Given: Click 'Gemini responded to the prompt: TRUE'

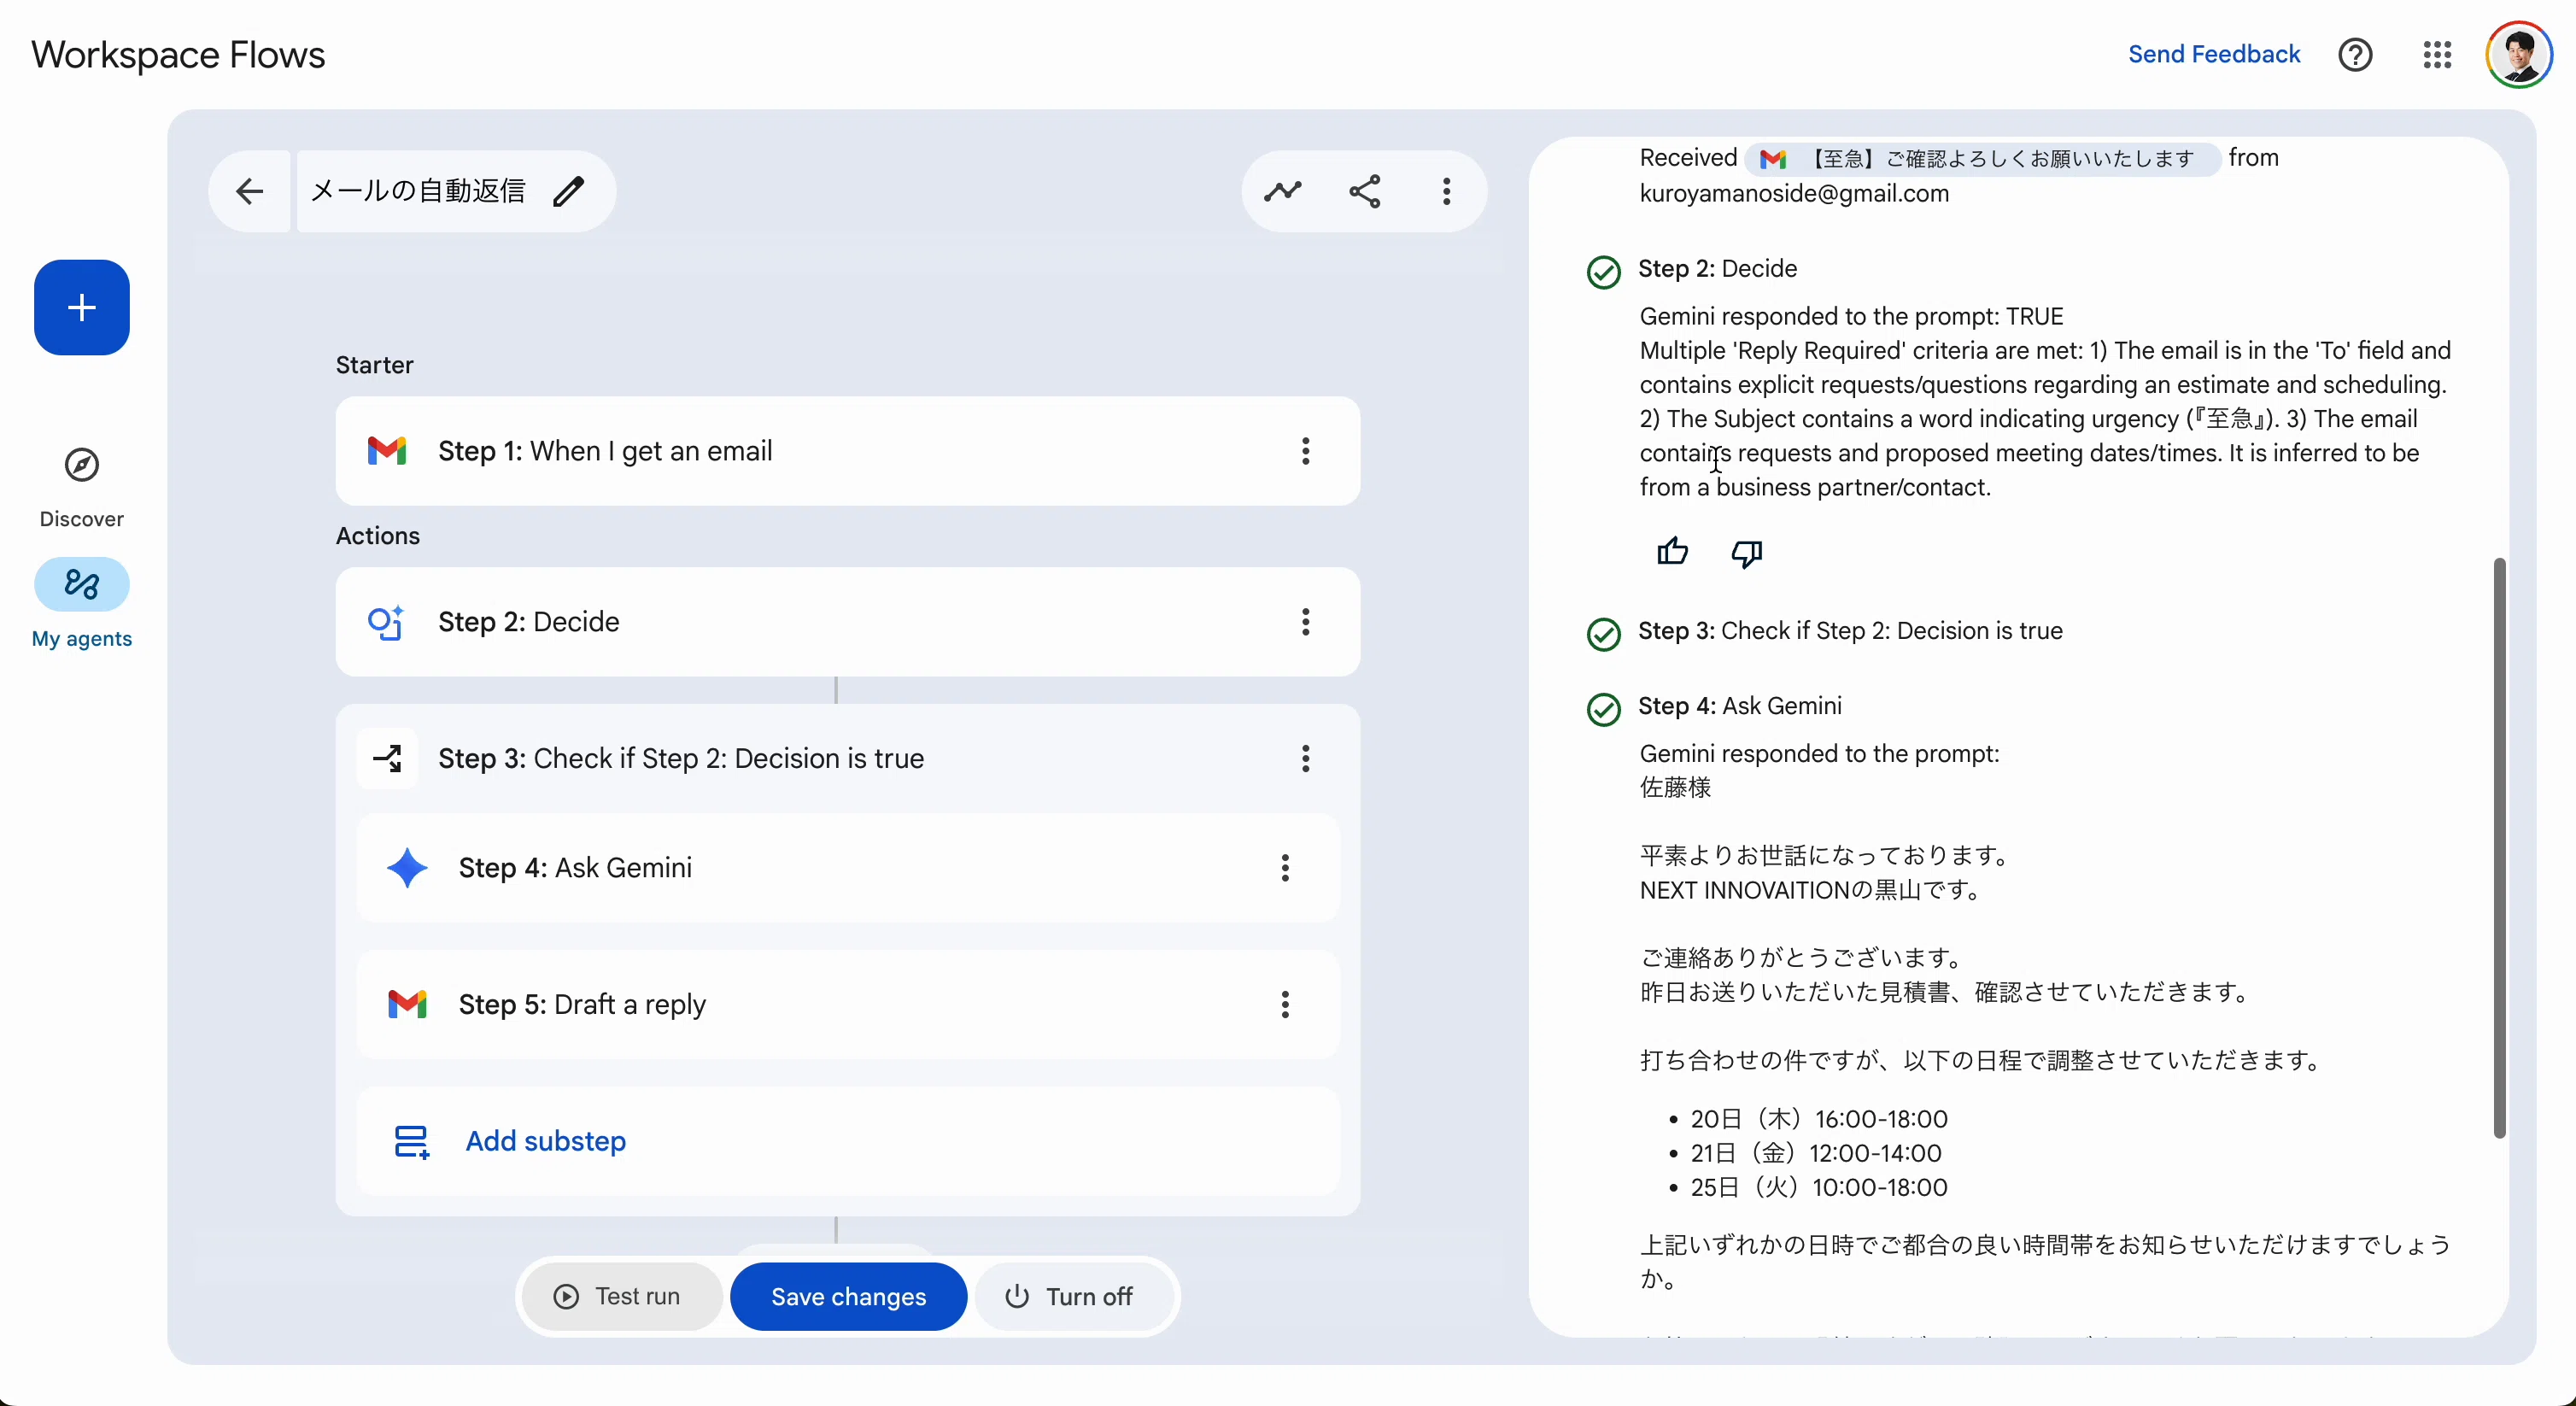Looking at the screenshot, I should coord(1851,317).
